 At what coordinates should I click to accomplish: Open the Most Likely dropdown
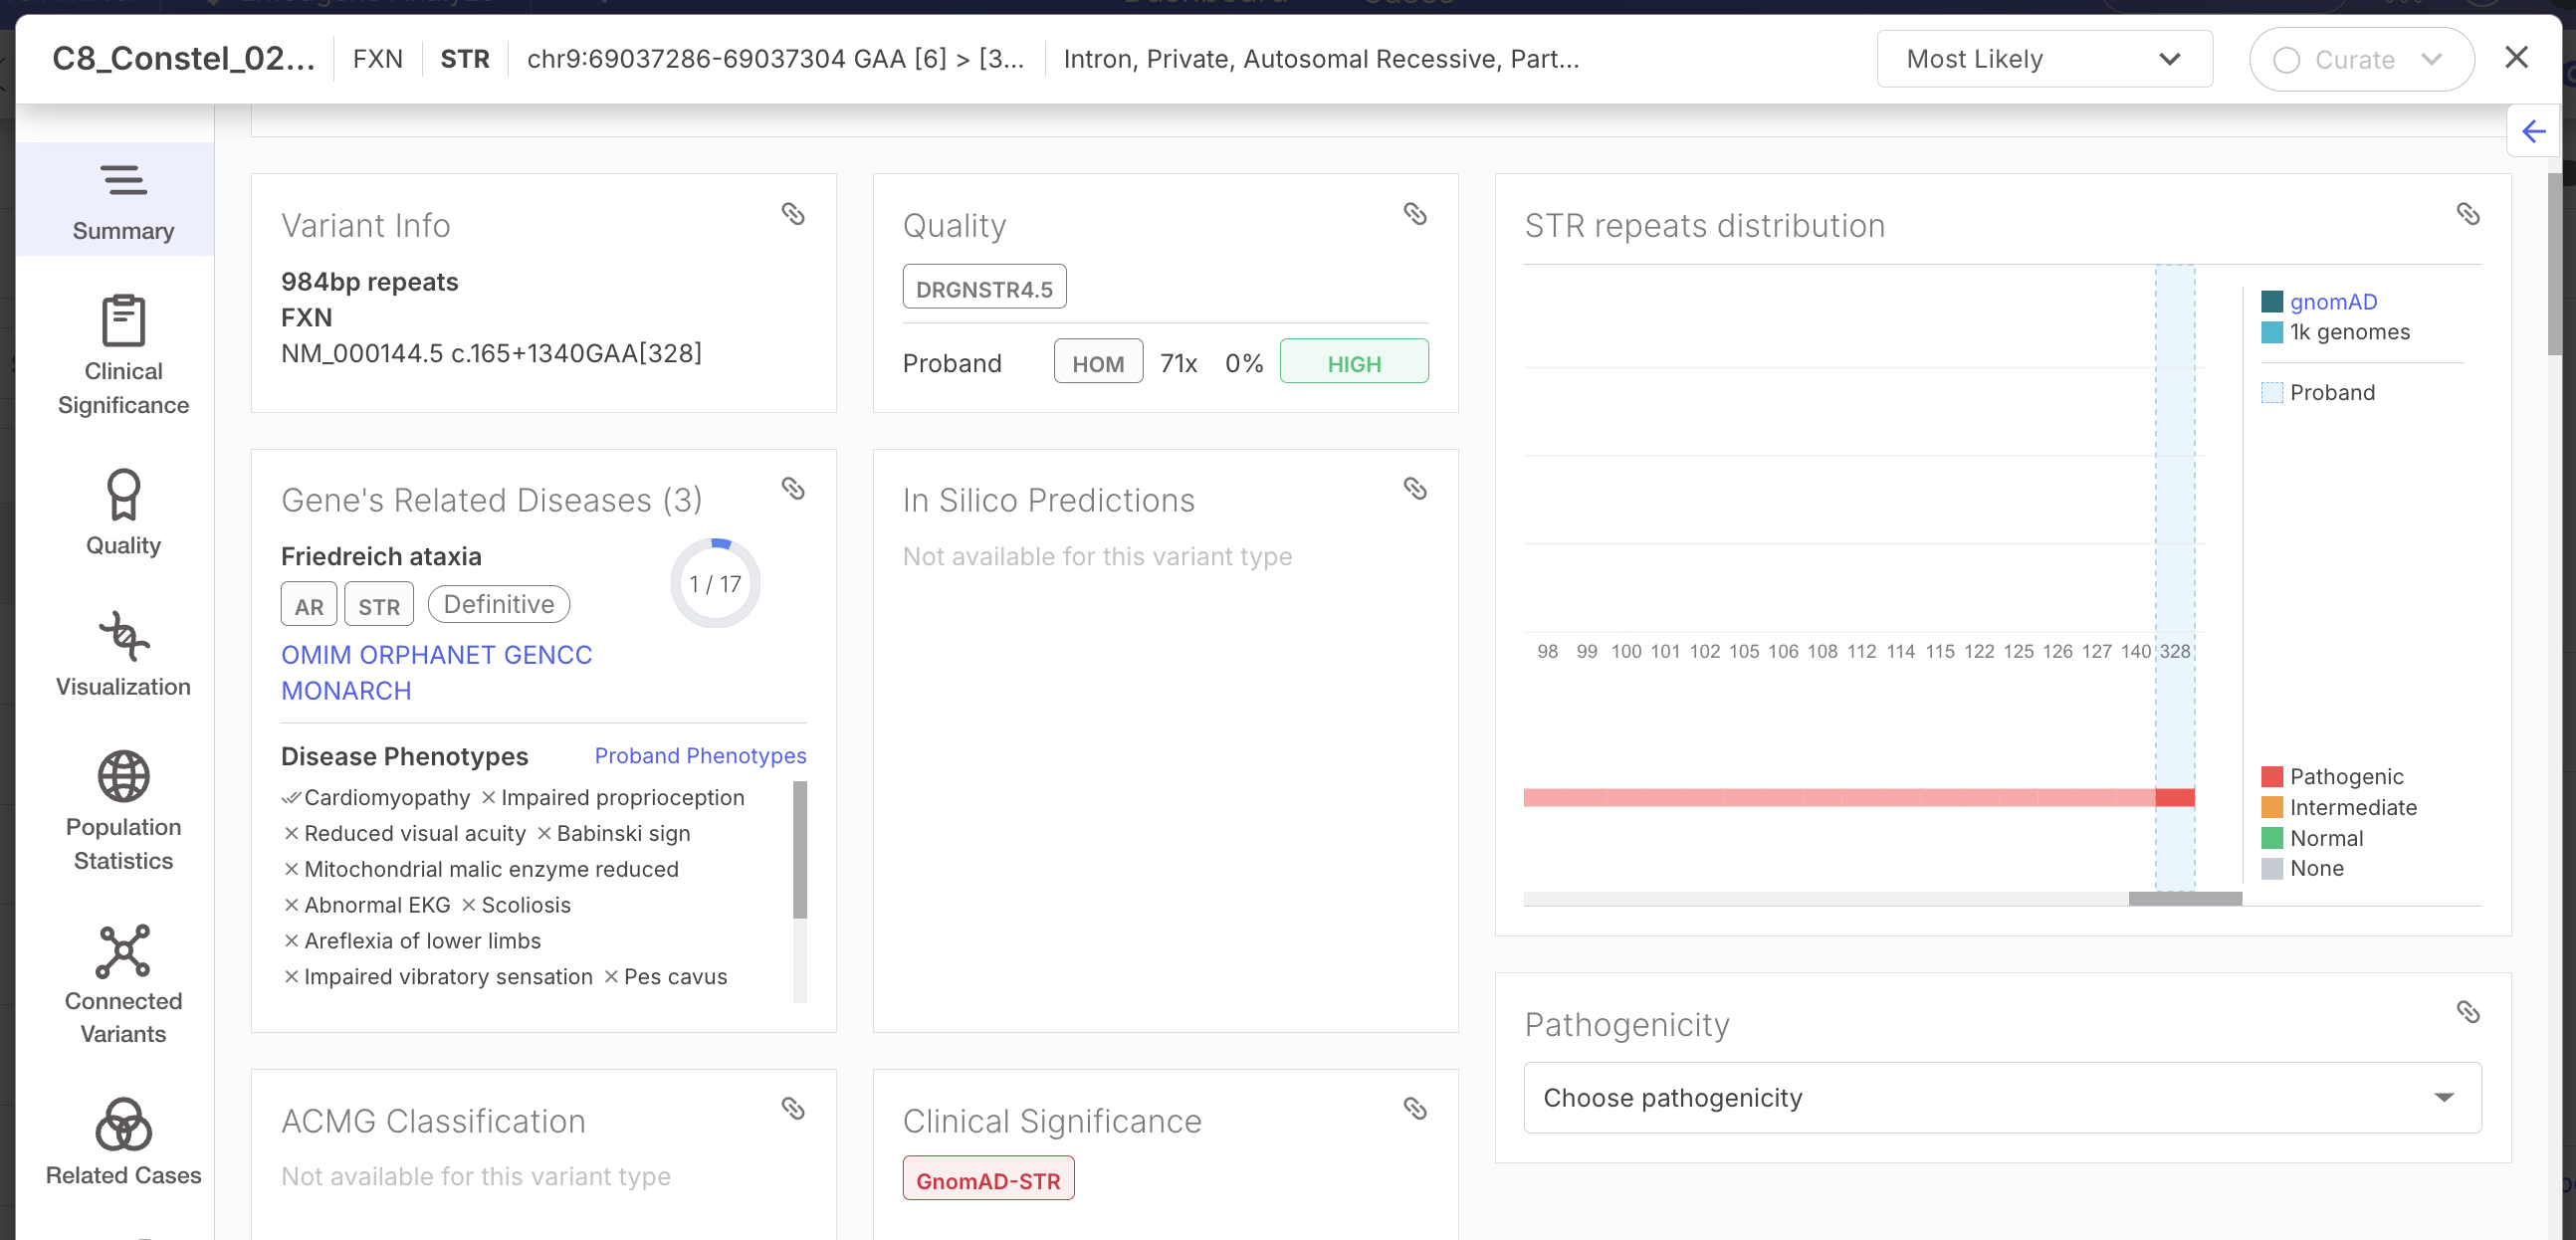2043,60
